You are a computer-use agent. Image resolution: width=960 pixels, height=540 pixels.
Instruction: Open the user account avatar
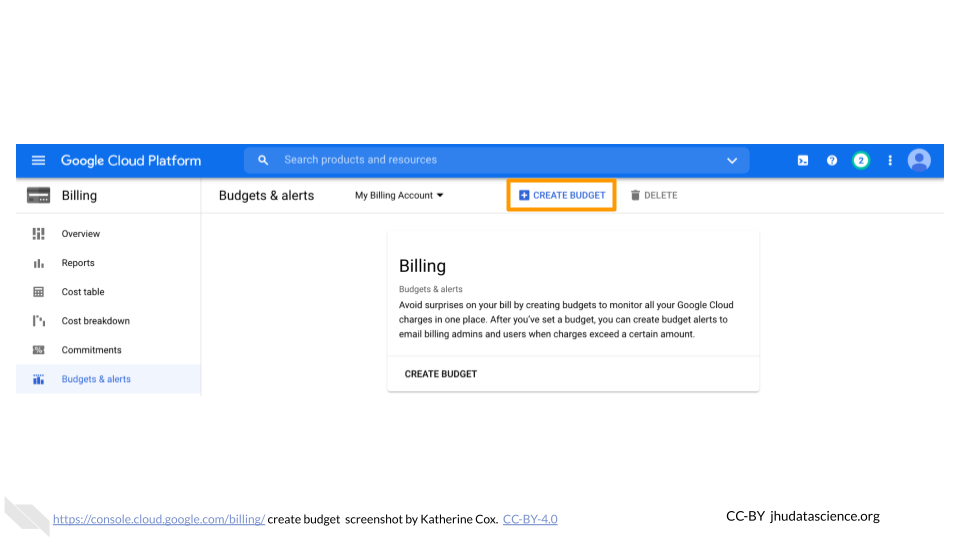point(919,160)
